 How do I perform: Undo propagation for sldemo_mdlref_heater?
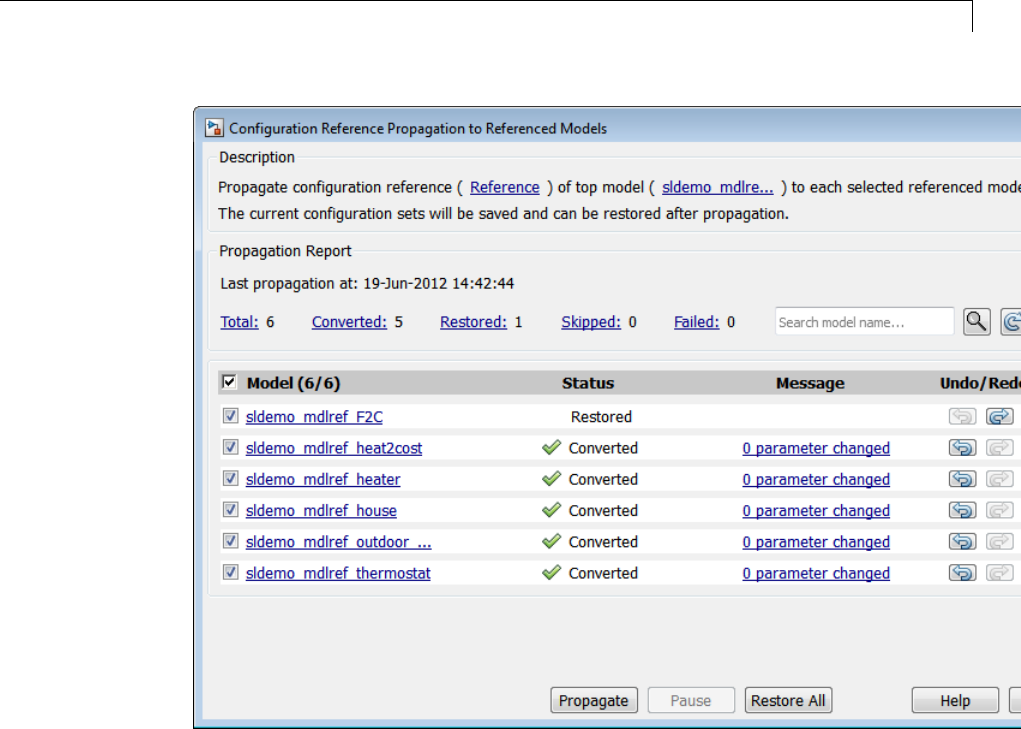pyautogui.click(x=962, y=479)
